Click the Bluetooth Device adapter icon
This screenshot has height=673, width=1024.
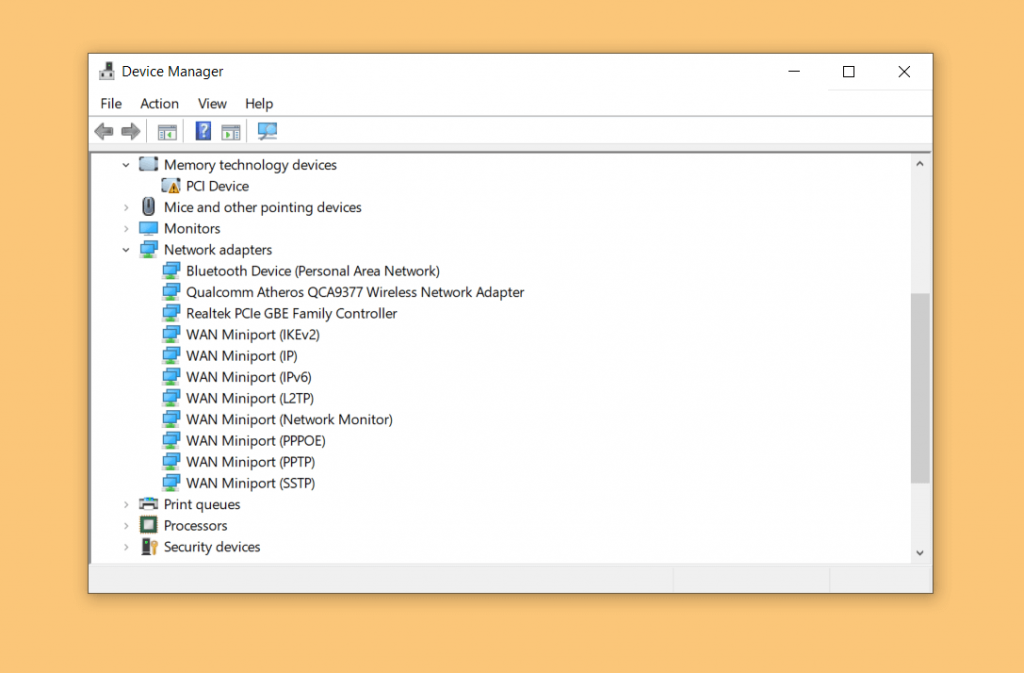click(x=170, y=271)
